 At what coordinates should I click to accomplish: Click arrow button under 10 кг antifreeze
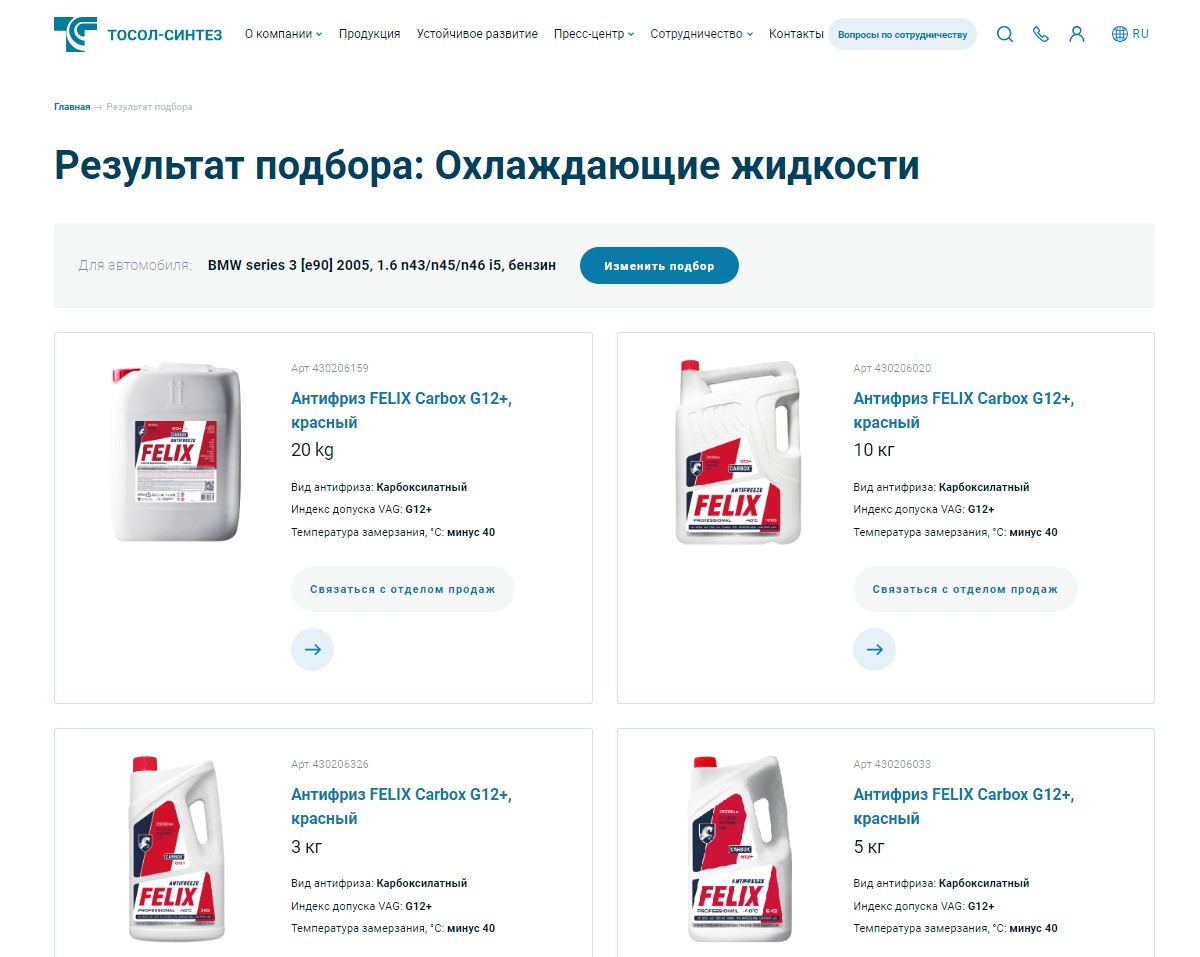coord(874,649)
